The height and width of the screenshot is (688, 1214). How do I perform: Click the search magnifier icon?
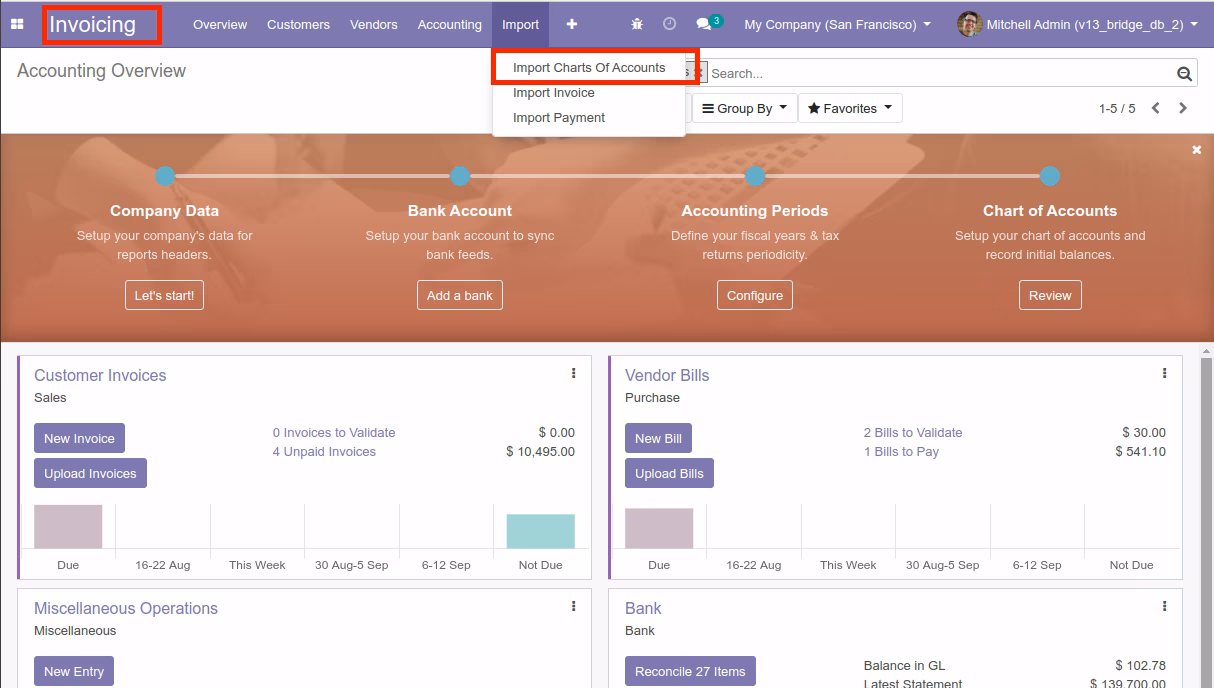pyautogui.click(x=1185, y=73)
